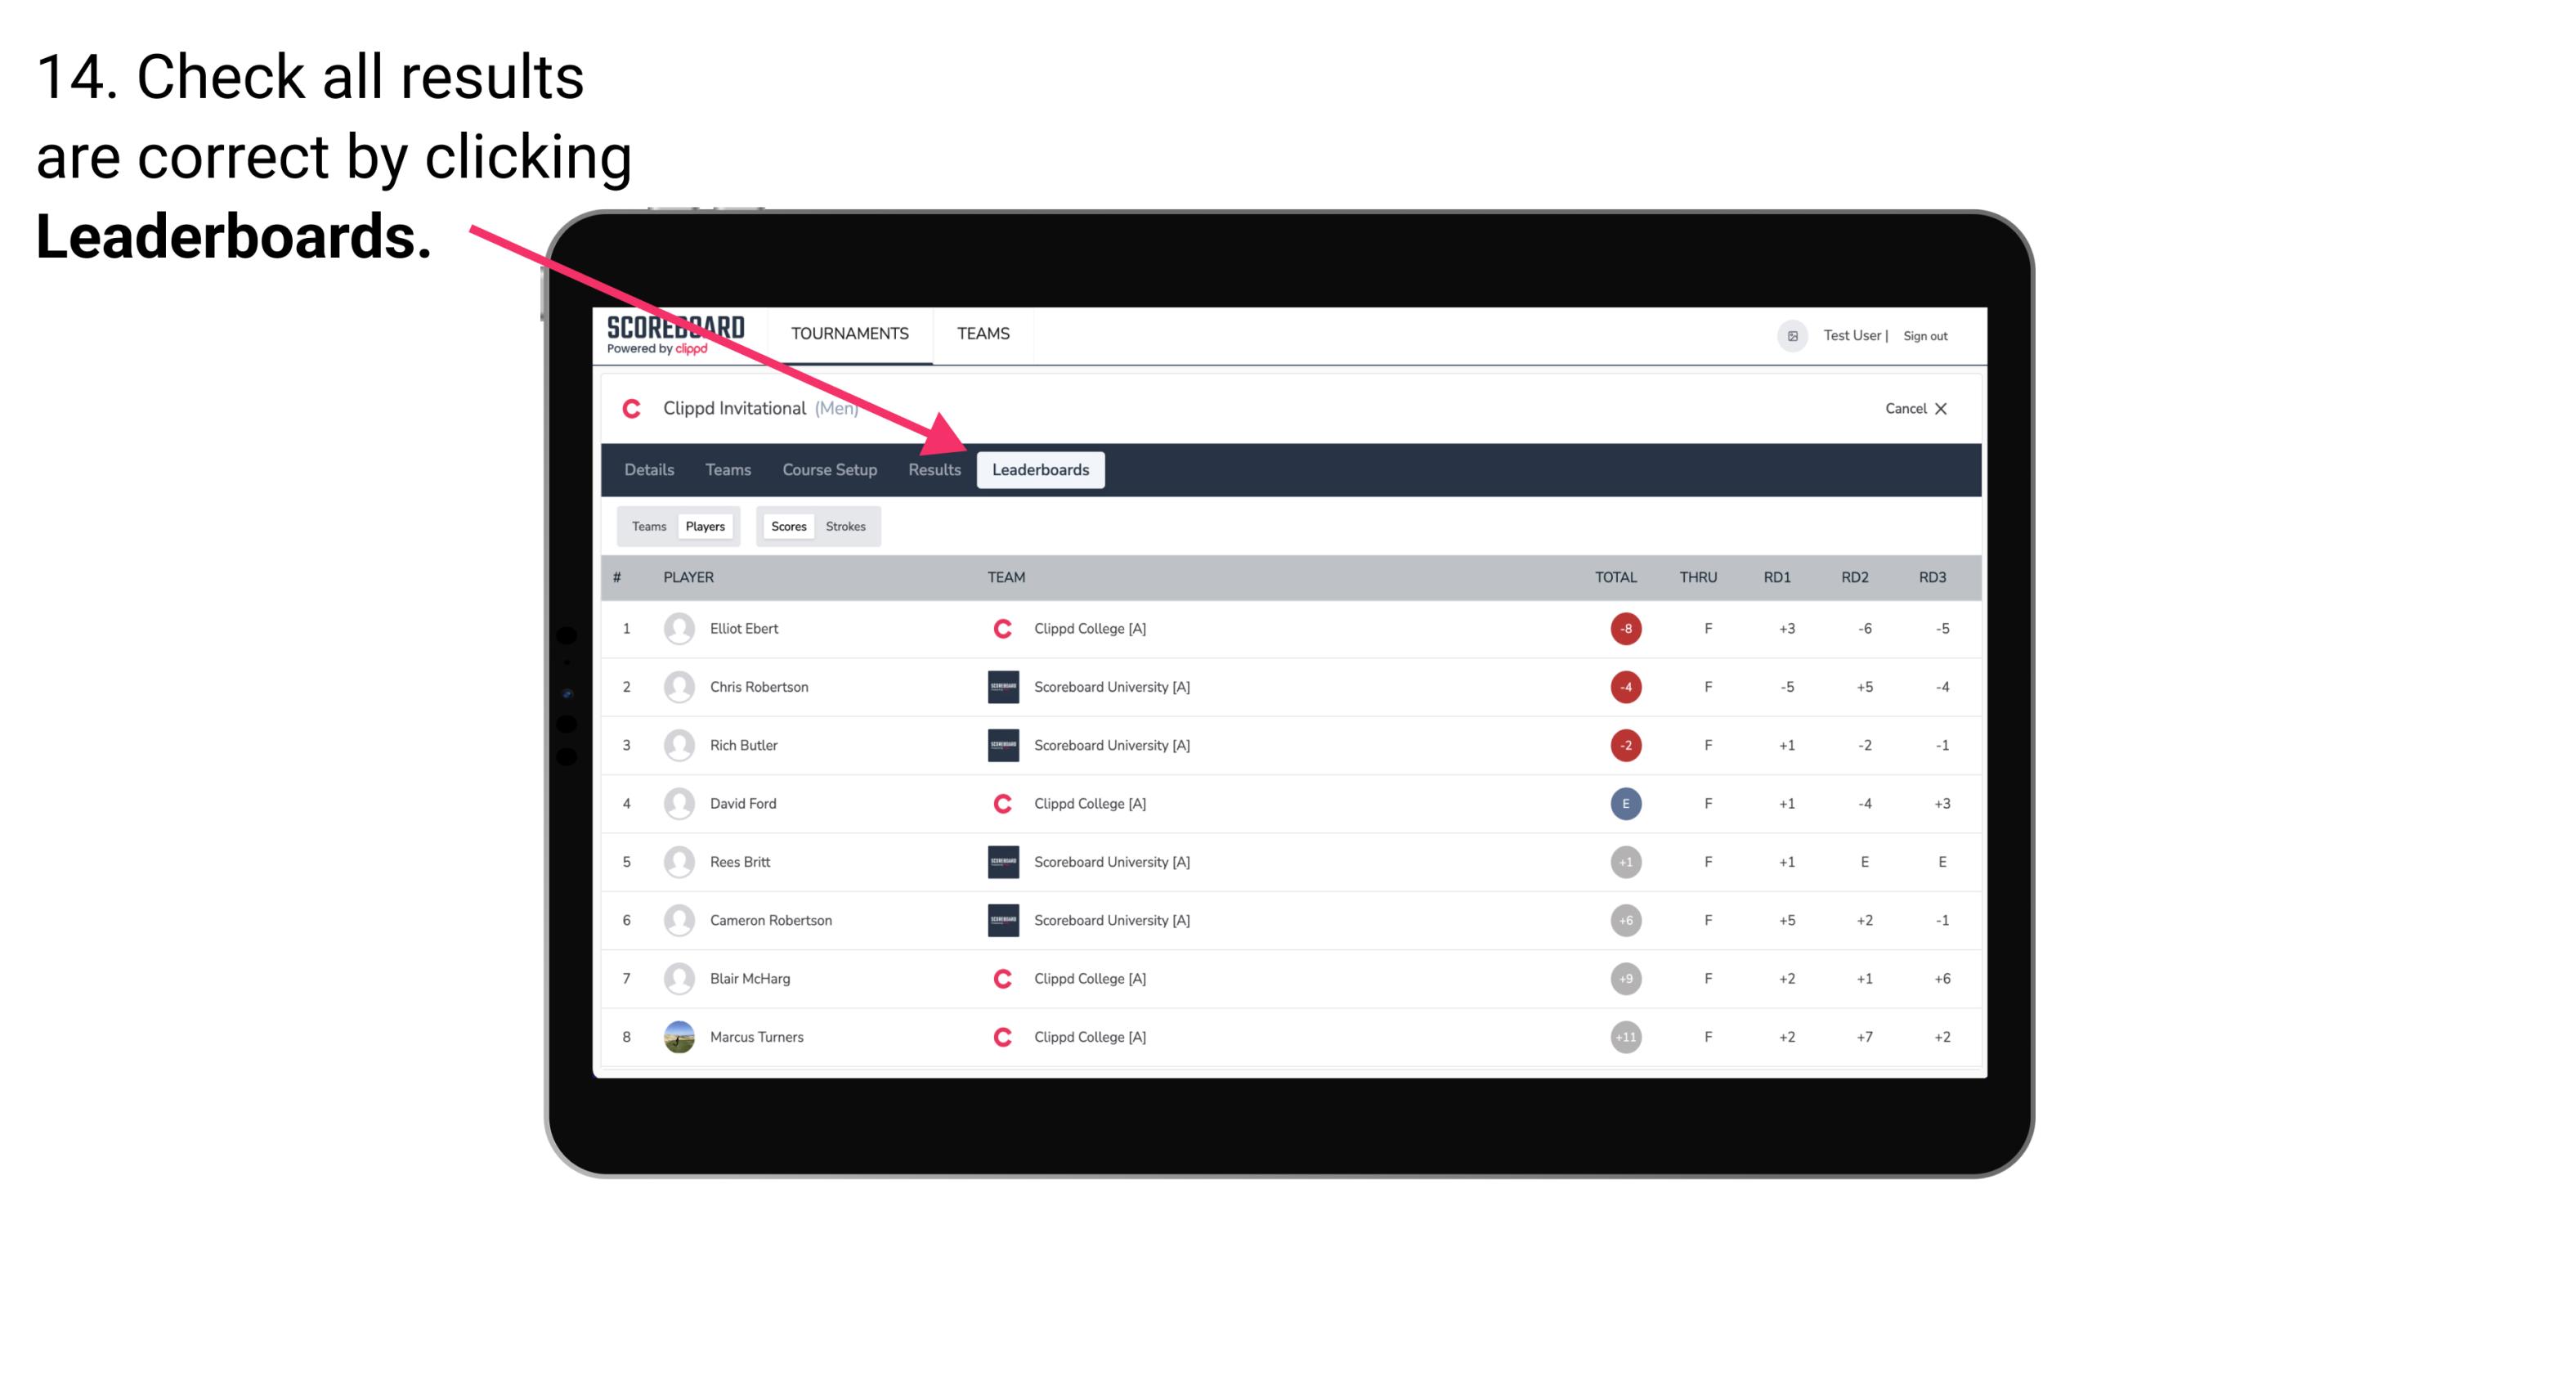Select the Players filter button
Screen dimensions: 2576x1386
pos(705,526)
